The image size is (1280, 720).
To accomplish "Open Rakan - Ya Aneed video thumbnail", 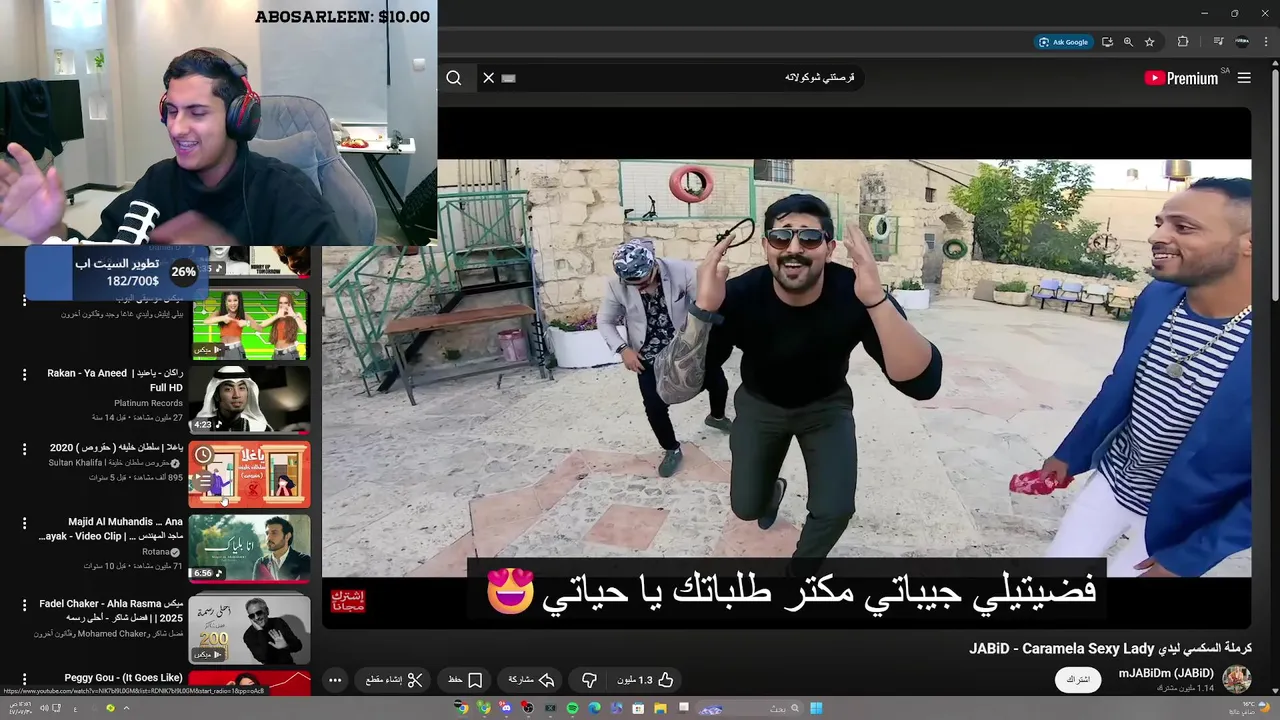I will (x=249, y=399).
